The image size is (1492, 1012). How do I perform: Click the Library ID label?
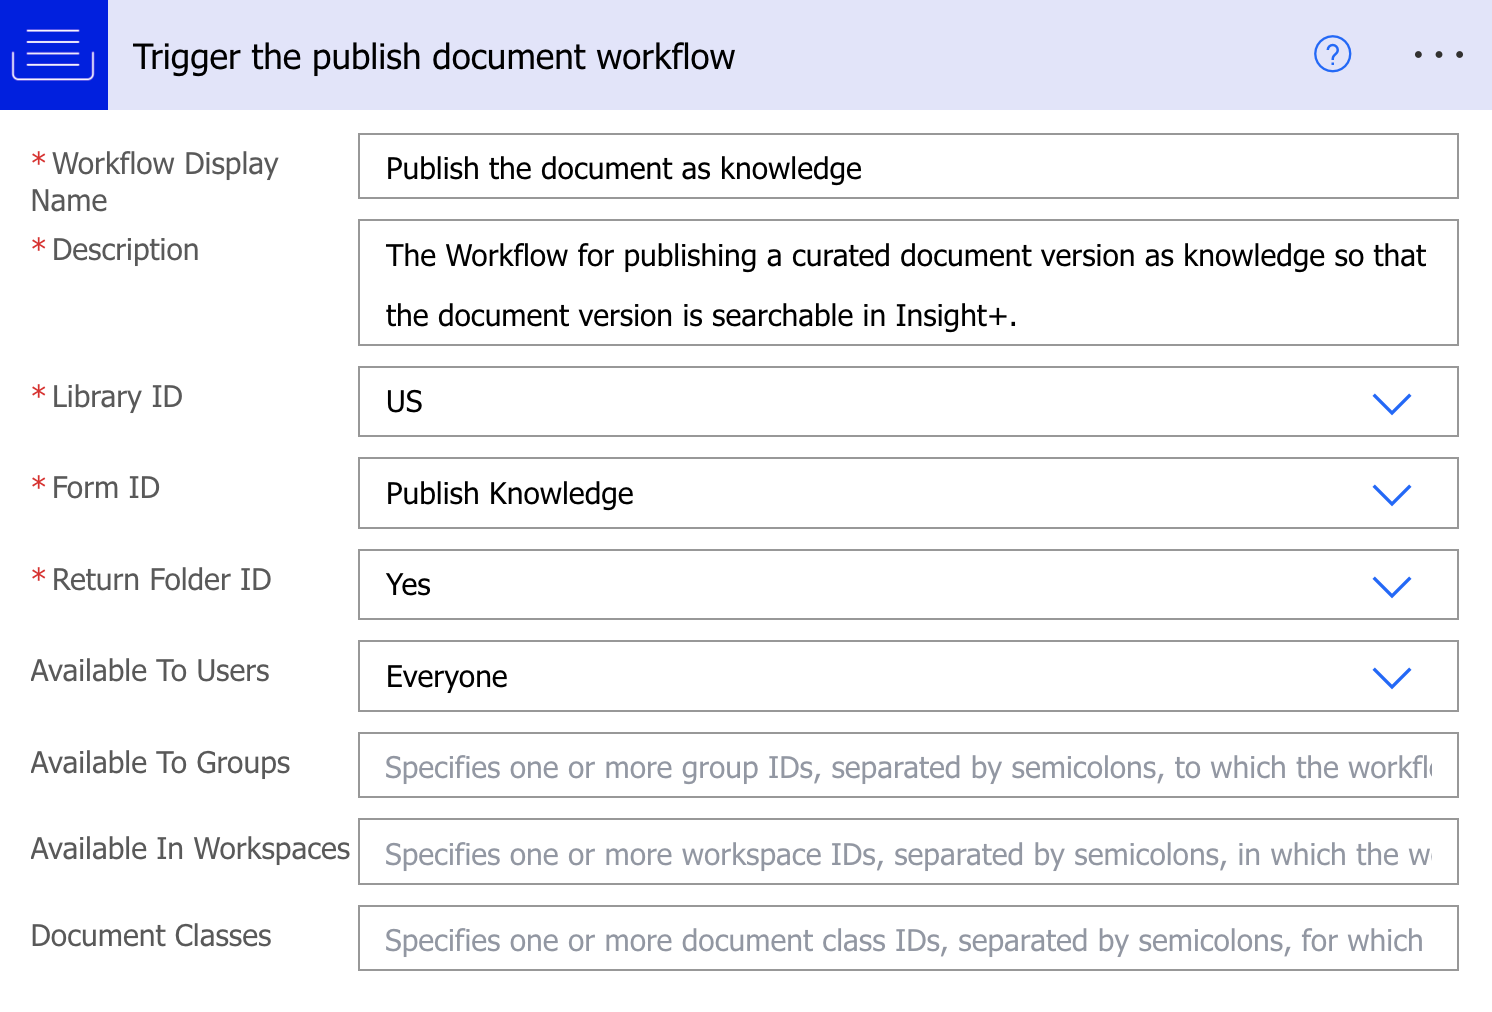pos(117,397)
